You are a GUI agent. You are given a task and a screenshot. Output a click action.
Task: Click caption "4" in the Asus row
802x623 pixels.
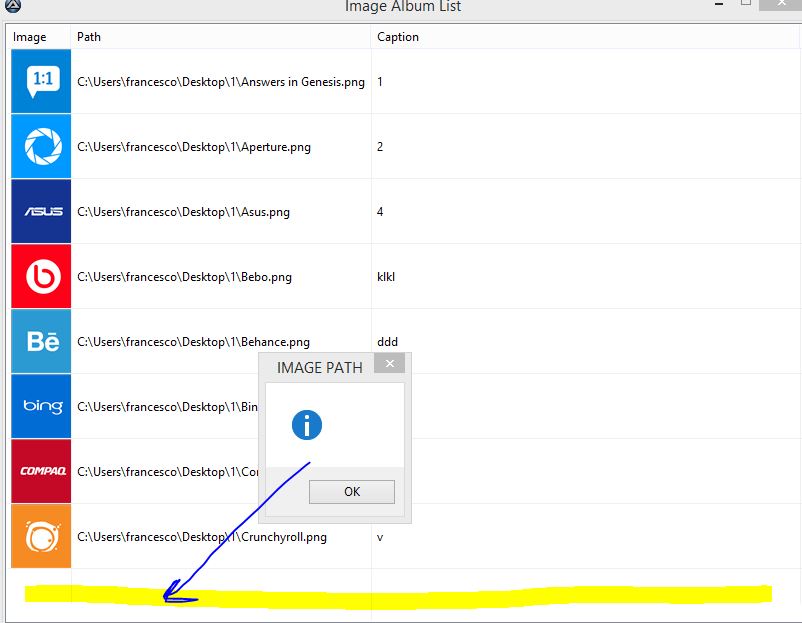pos(380,212)
